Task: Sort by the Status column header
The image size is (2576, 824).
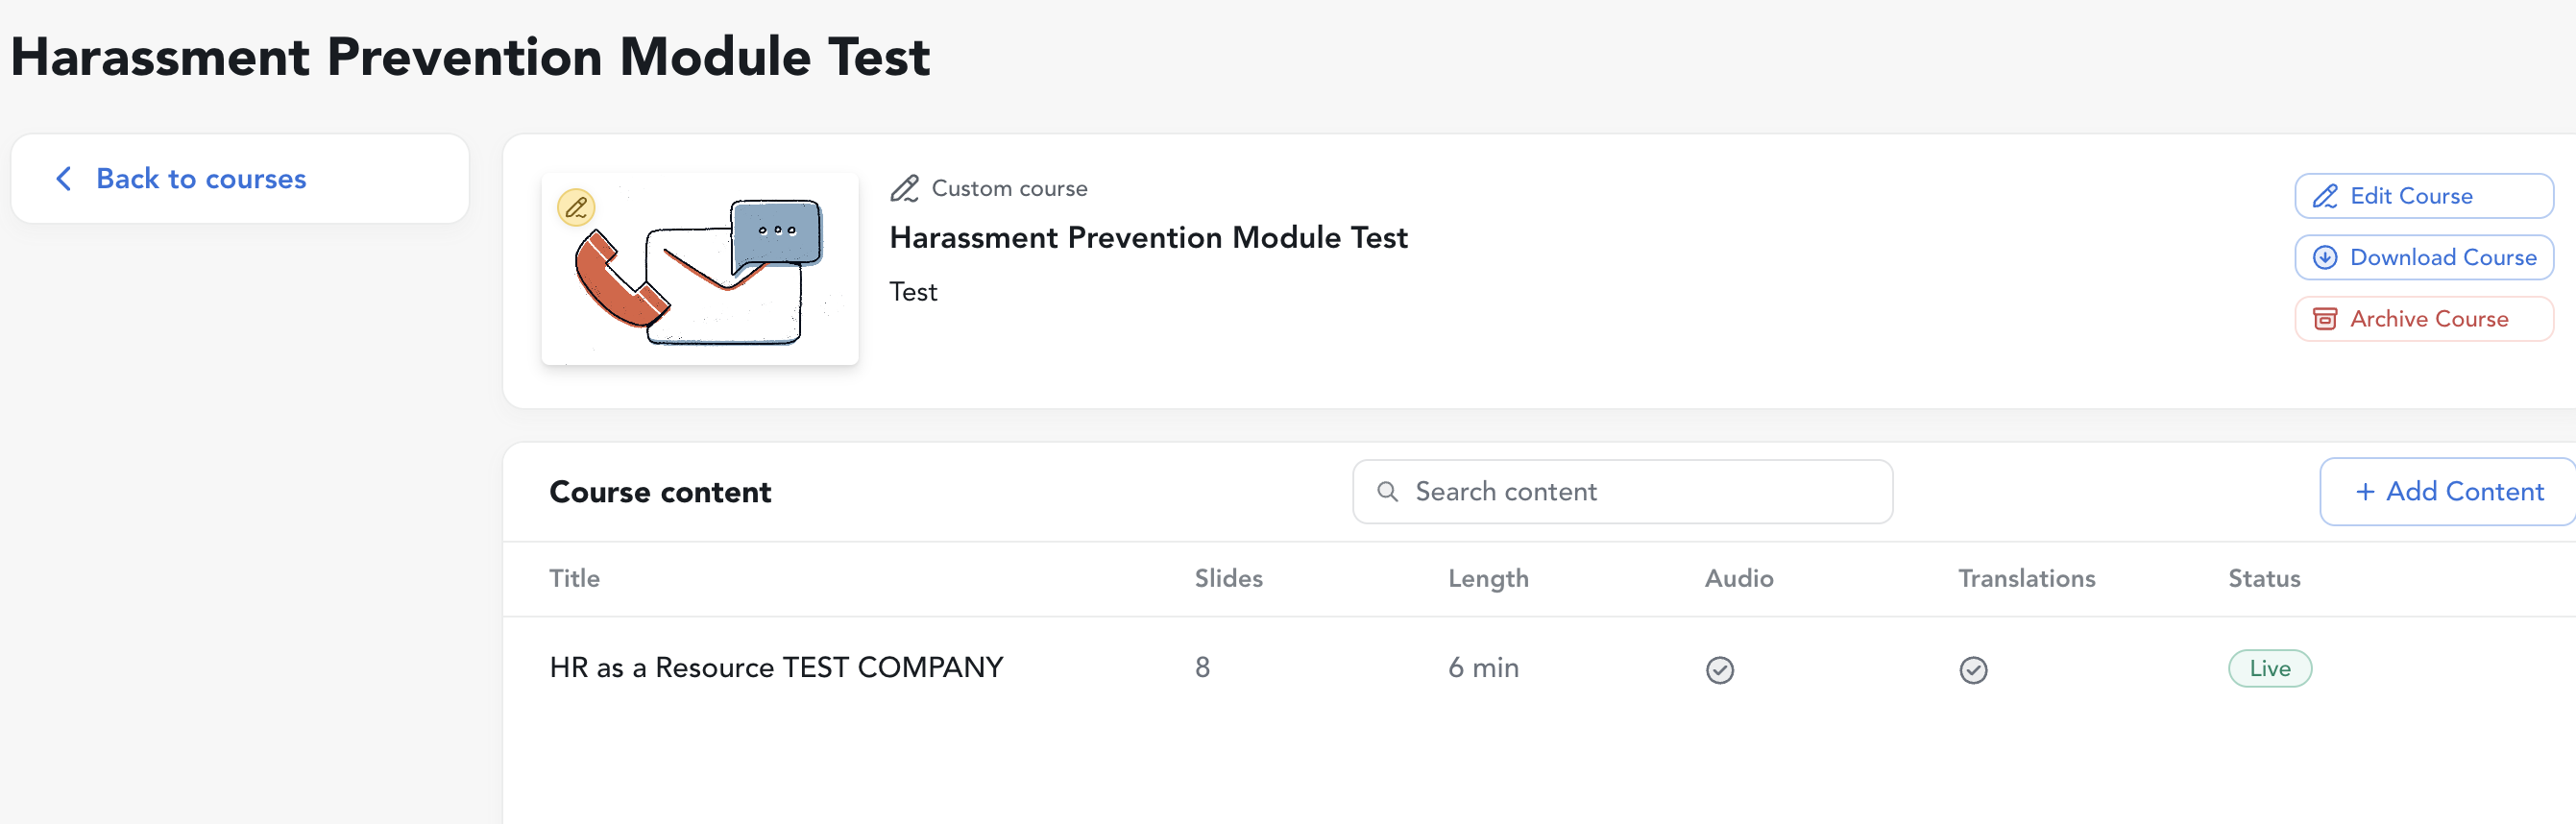Action: (x=2263, y=579)
